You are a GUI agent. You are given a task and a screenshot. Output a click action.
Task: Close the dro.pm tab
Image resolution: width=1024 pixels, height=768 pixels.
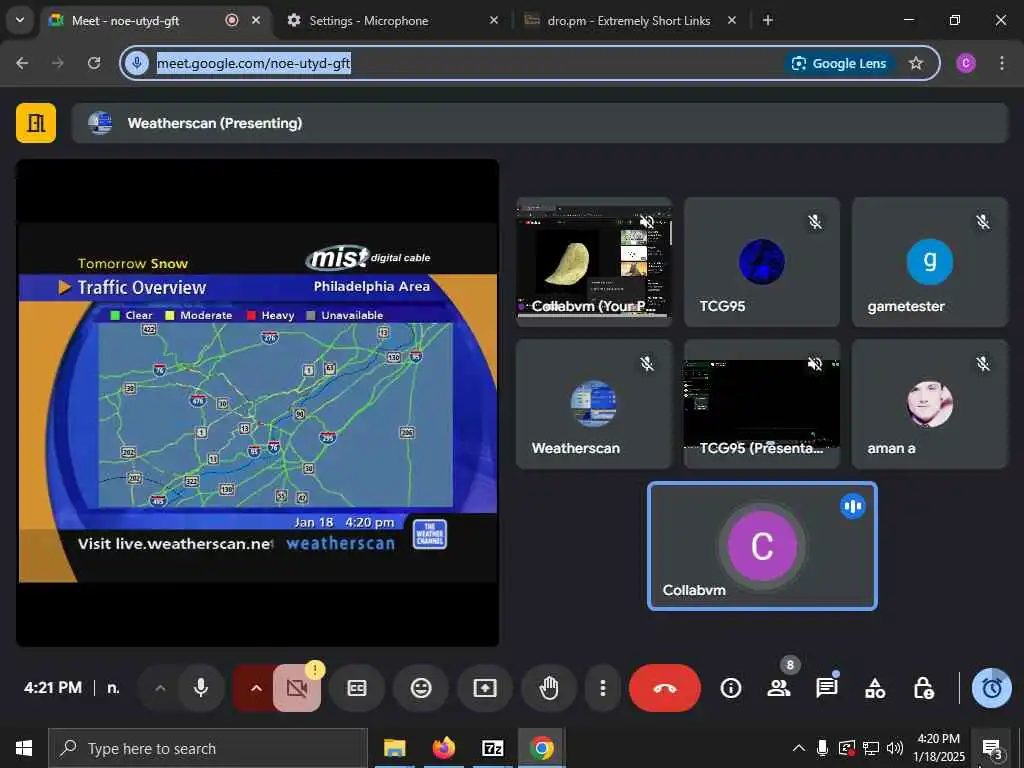pos(731,20)
